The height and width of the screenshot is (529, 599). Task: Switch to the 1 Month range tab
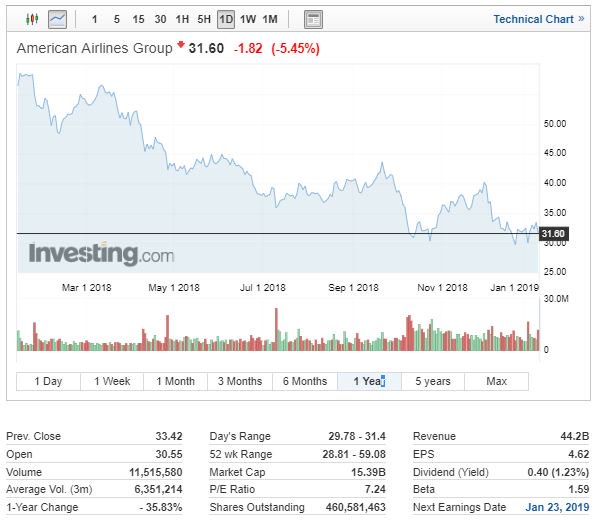tap(176, 381)
